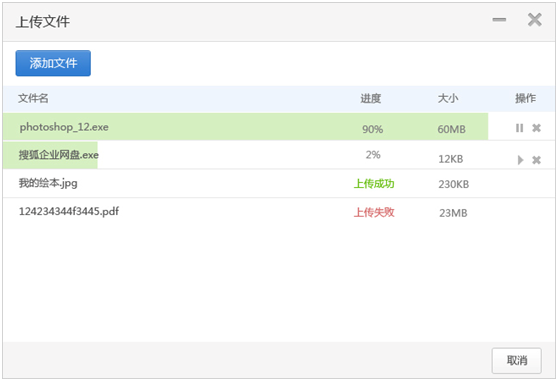Click the 添加文件 button
Viewport: 558px width, 381px height.
[x=53, y=63]
